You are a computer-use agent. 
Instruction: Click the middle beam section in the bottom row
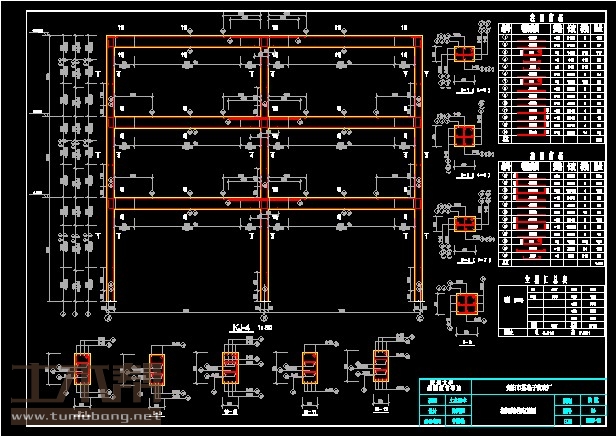(231, 366)
